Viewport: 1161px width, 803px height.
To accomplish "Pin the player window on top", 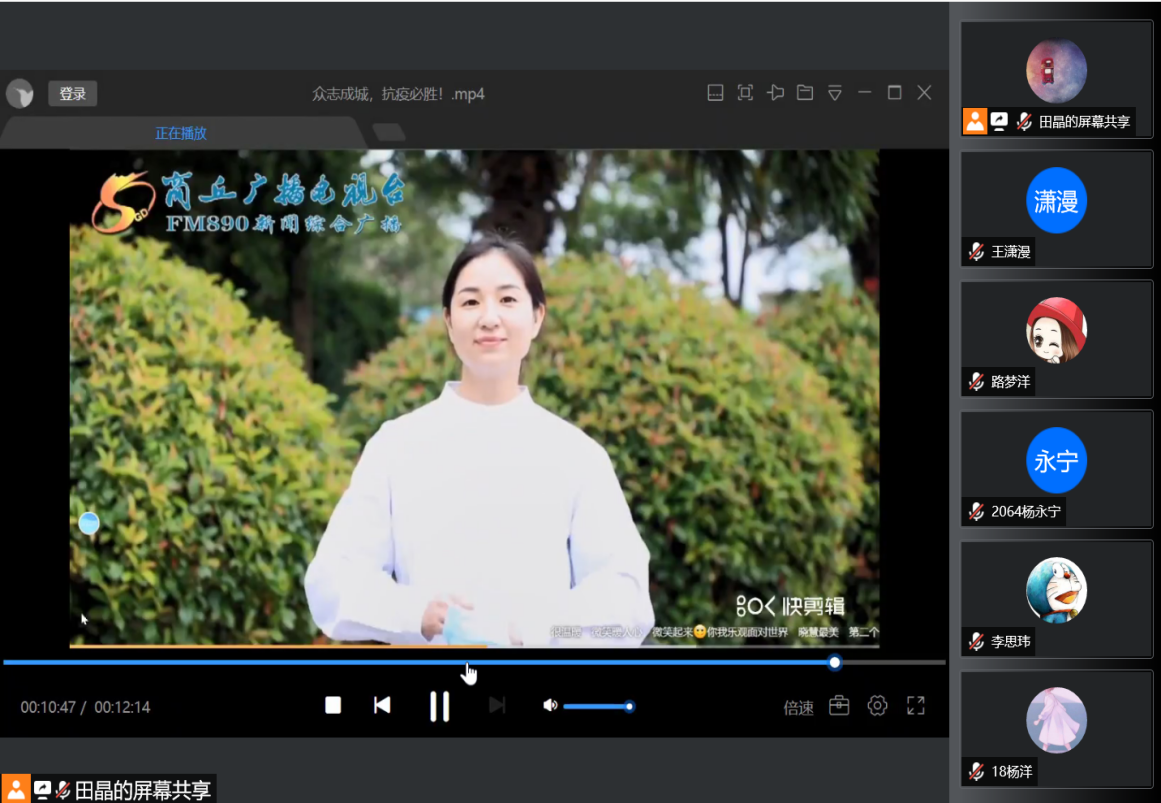I will click(775, 93).
